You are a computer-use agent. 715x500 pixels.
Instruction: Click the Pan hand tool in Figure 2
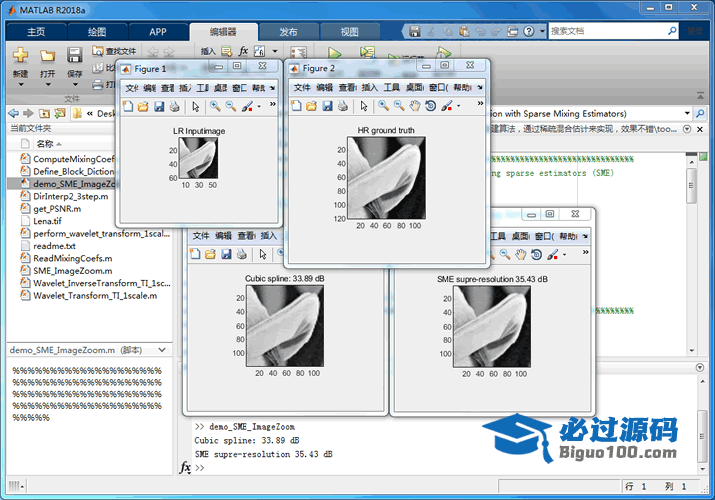414,106
